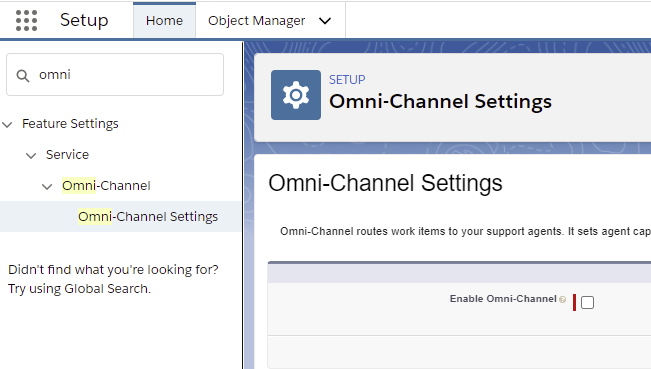Click the Setup gear icon in page header
This screenshot has width=651, height=369.
pos(296,95)
